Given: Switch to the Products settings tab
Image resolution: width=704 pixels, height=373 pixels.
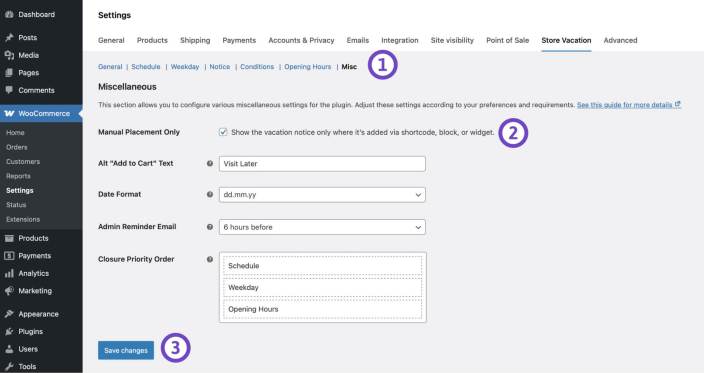Looking at the screenshot, I should click(152, 40).
